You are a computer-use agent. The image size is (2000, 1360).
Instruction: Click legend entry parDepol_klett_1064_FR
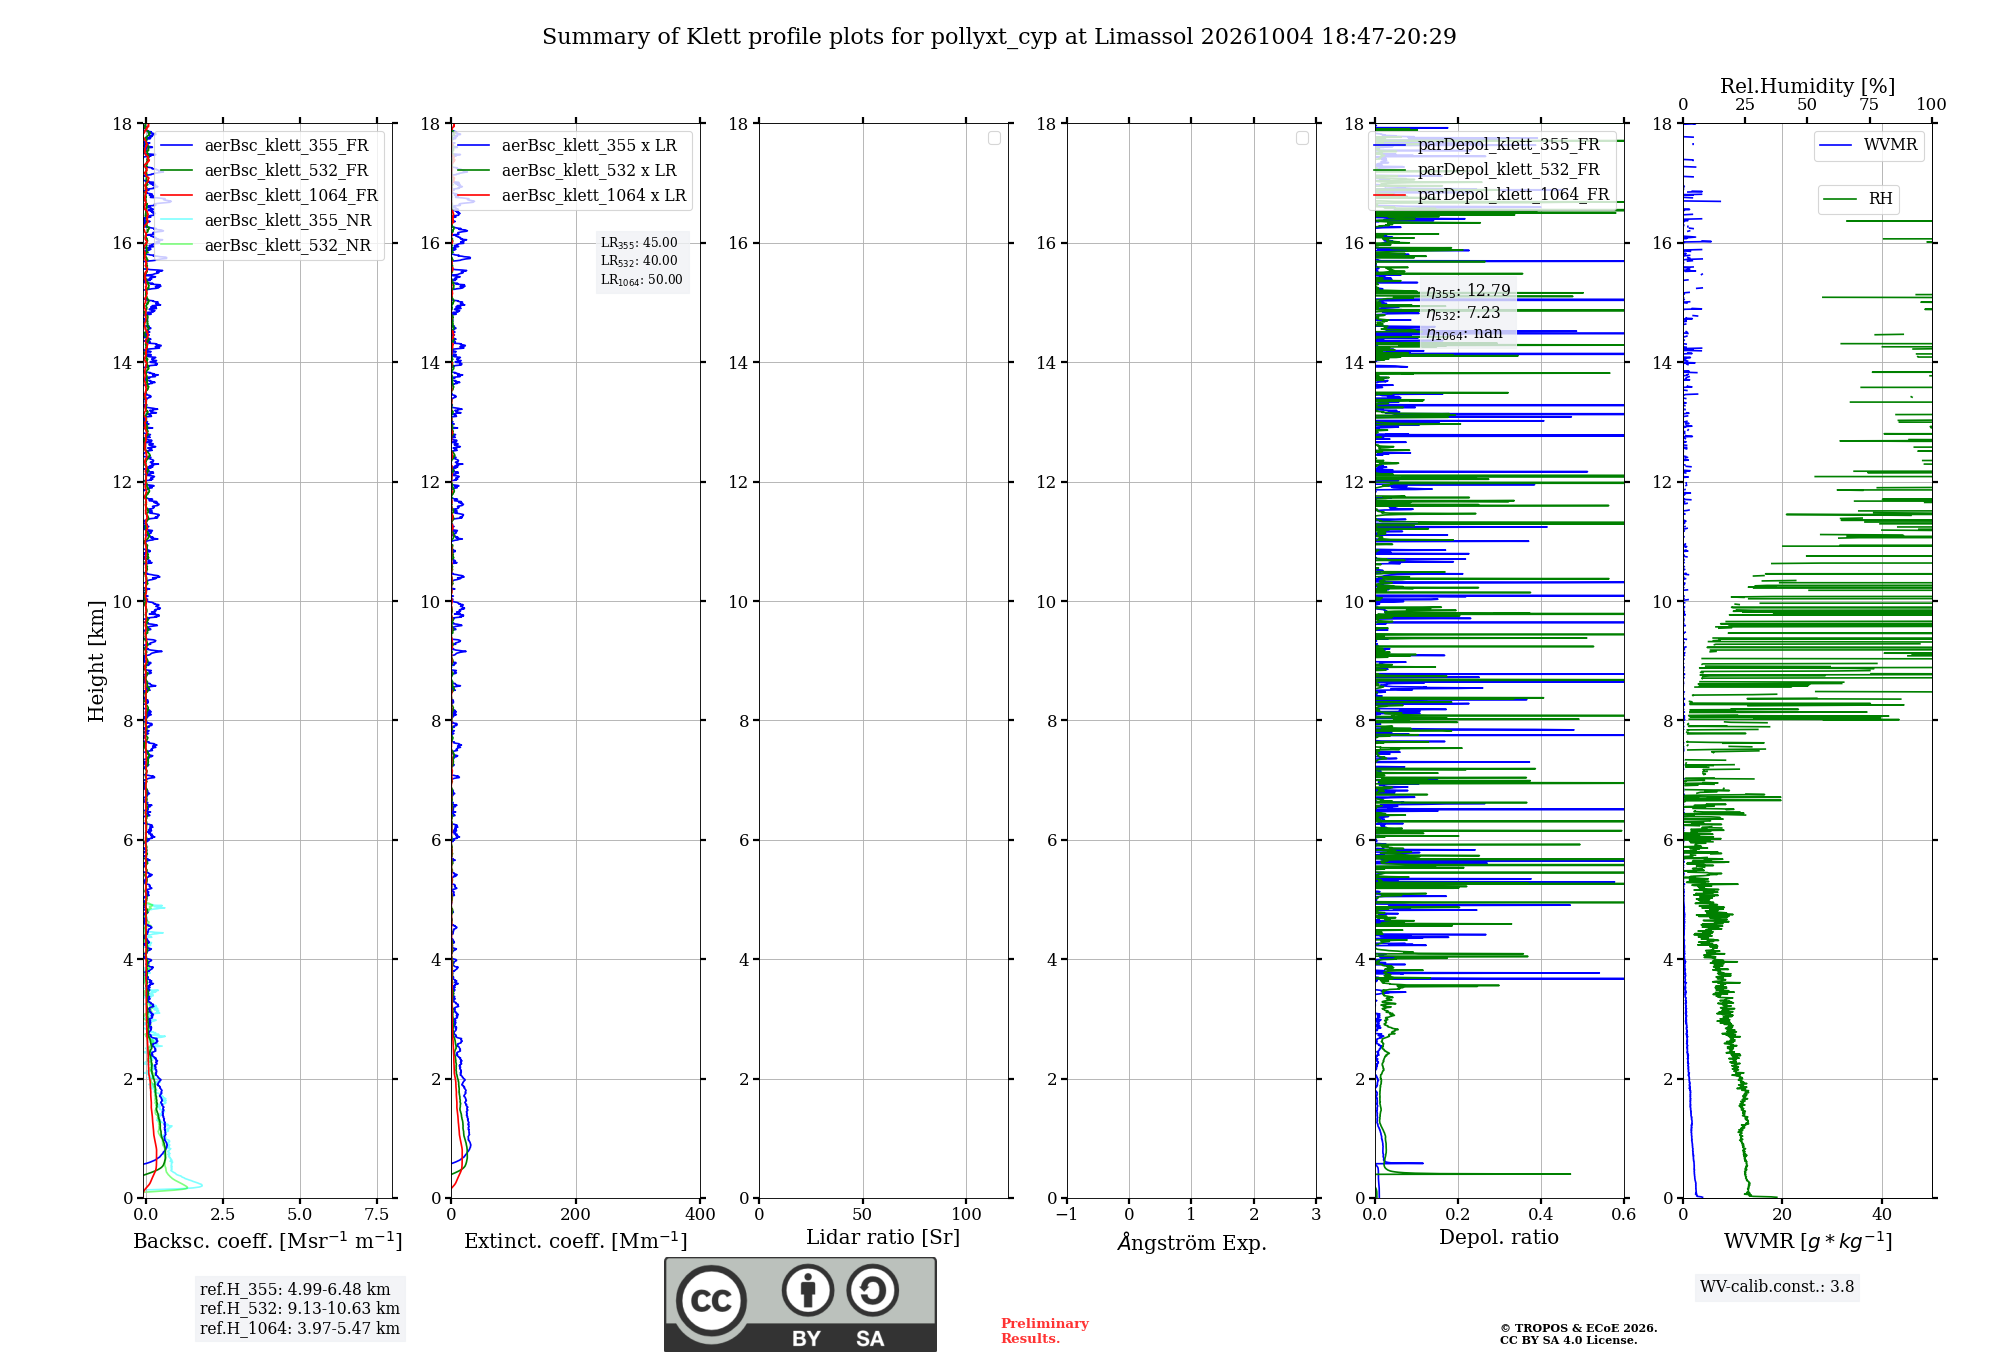pyautogui.click(x=1492, y=195)
